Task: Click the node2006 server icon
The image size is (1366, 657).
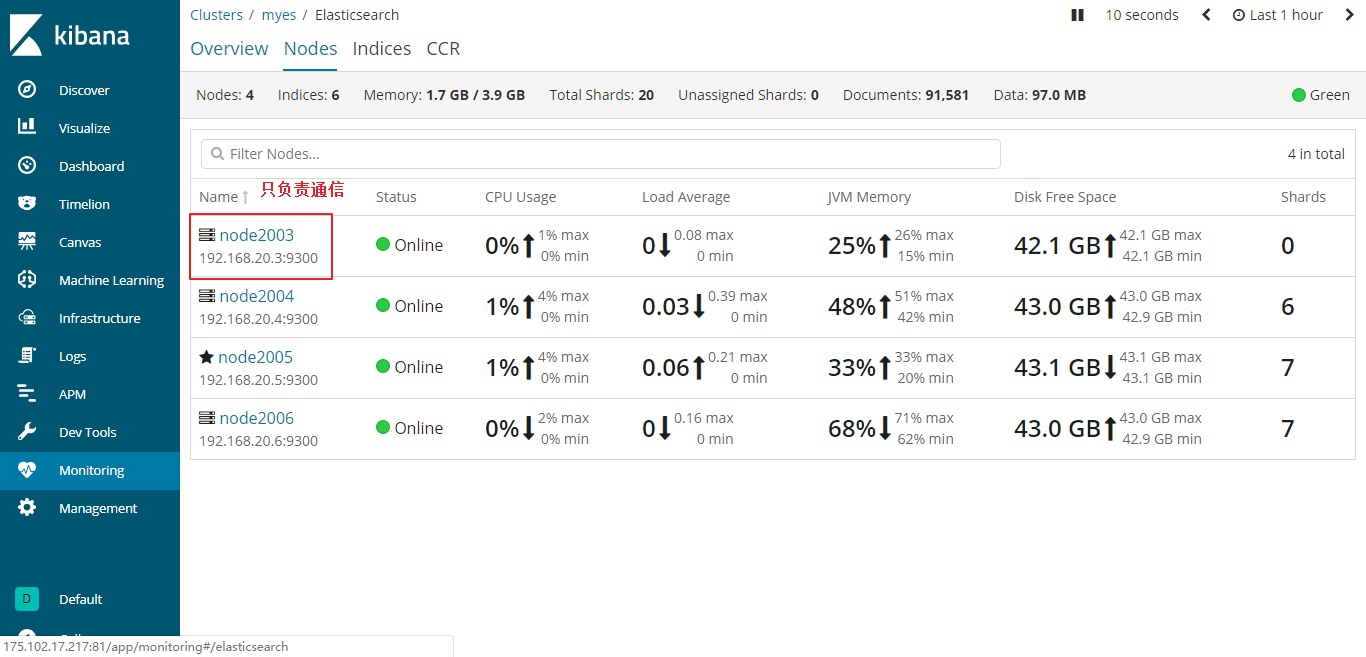Action: [x=207, y=418]
